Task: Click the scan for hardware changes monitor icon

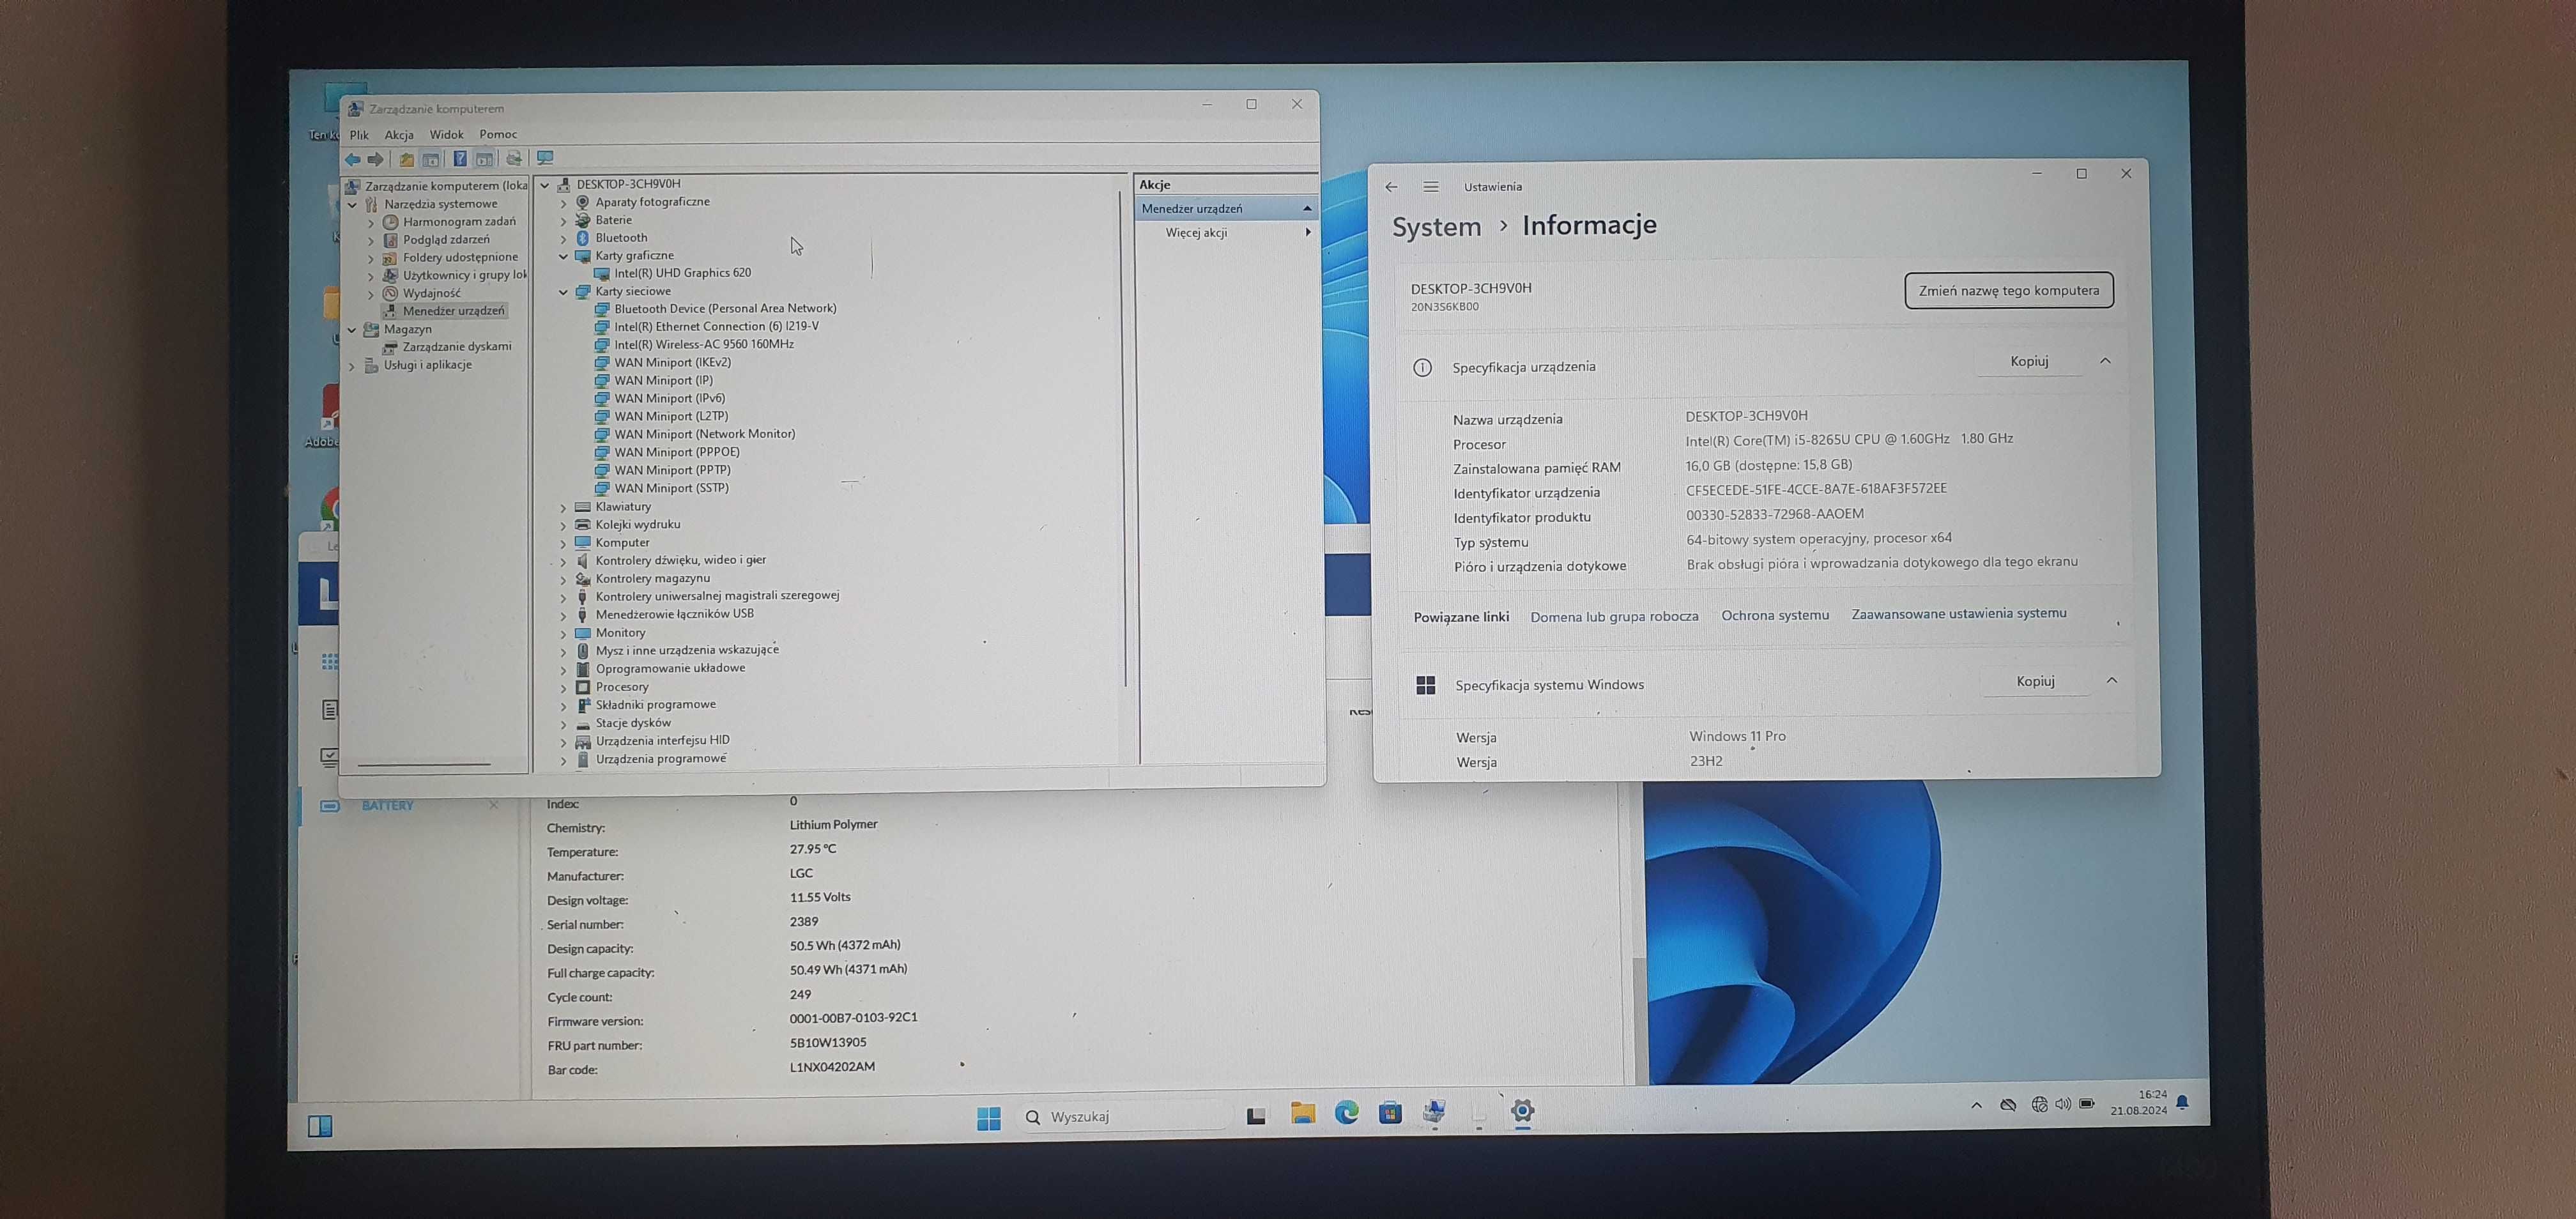Action: (x=545, y=157)
